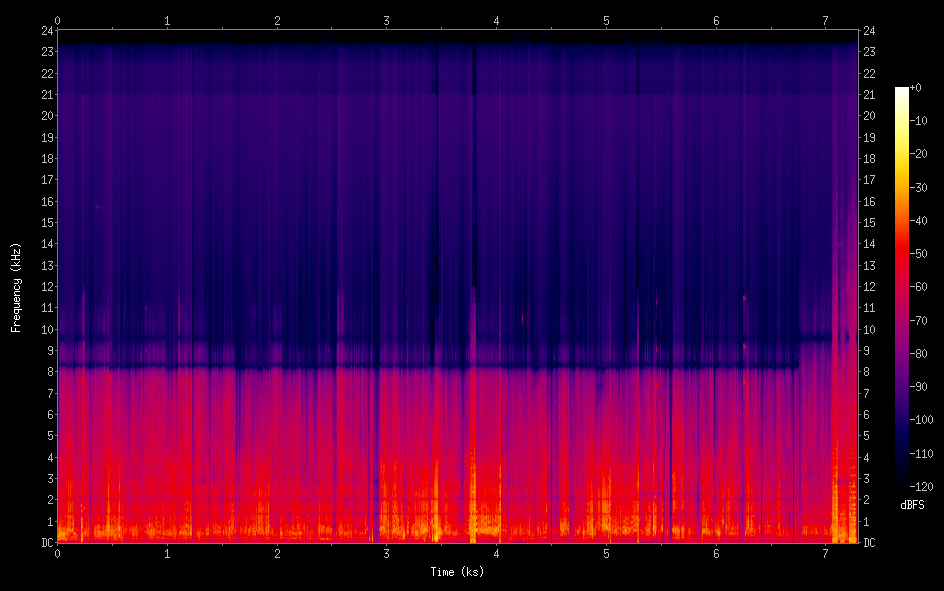Click the dBFS label under the color bar

click(x=912, y=506)
